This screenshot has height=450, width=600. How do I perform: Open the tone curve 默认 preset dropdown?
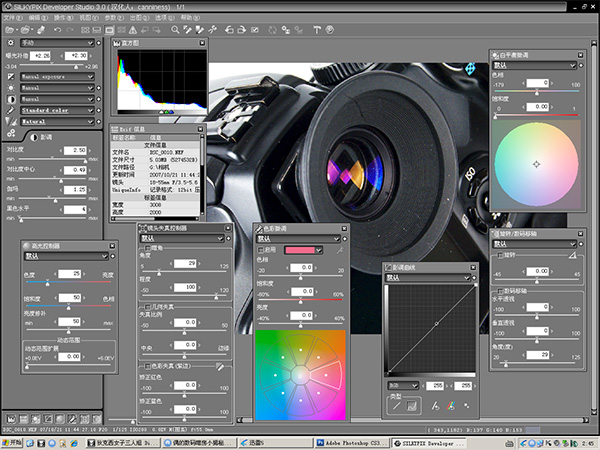(x=427, y=277)
